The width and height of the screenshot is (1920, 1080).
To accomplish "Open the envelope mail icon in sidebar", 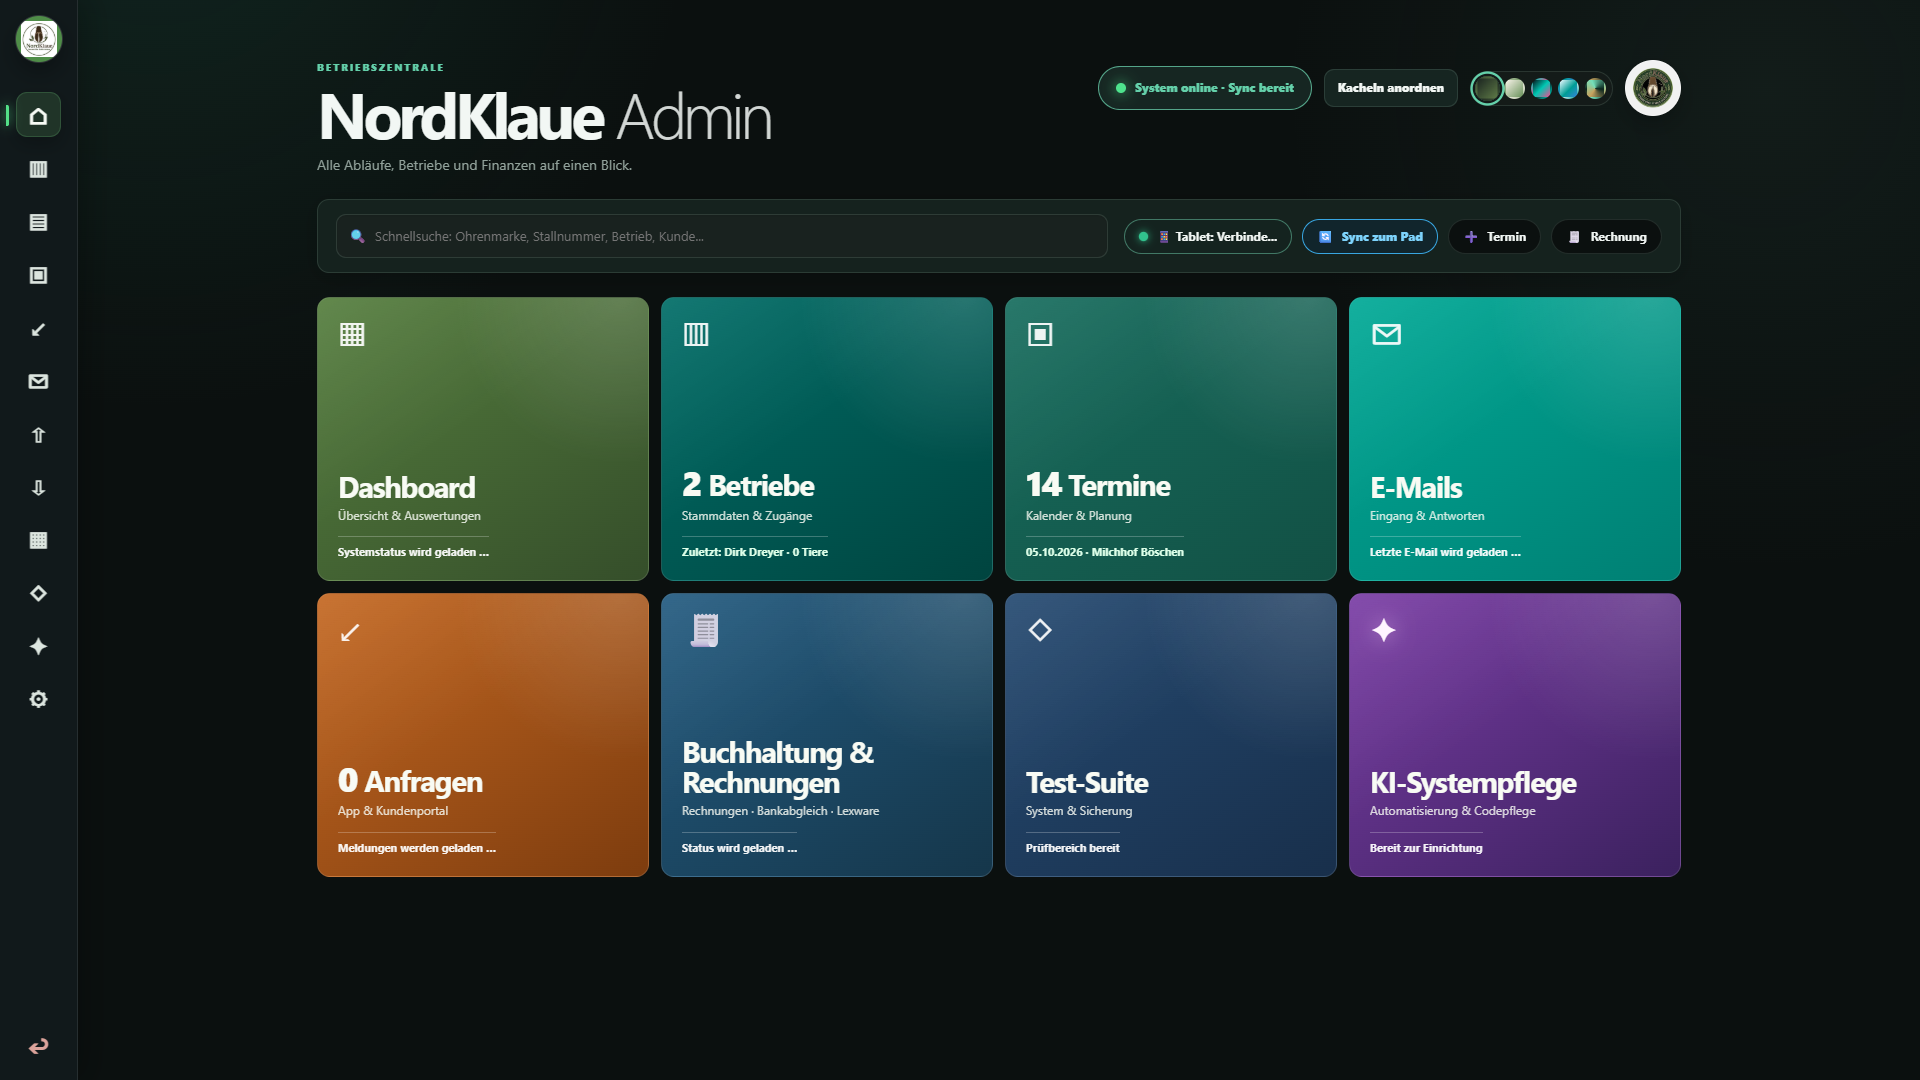I will (x=38, y=381).
